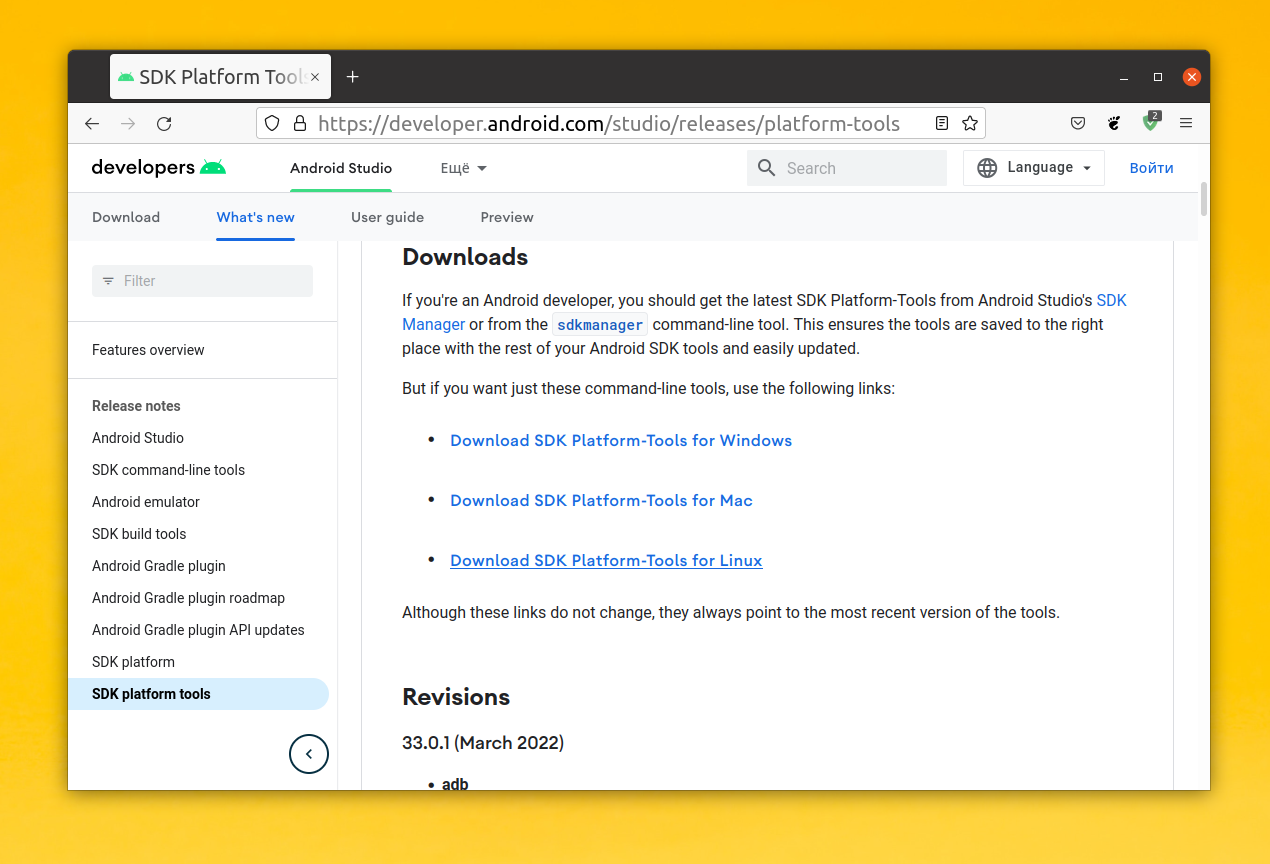Open the Firefox hamburger menu
Viewport: 1270px width, 864px height.
pos(1186,124)
